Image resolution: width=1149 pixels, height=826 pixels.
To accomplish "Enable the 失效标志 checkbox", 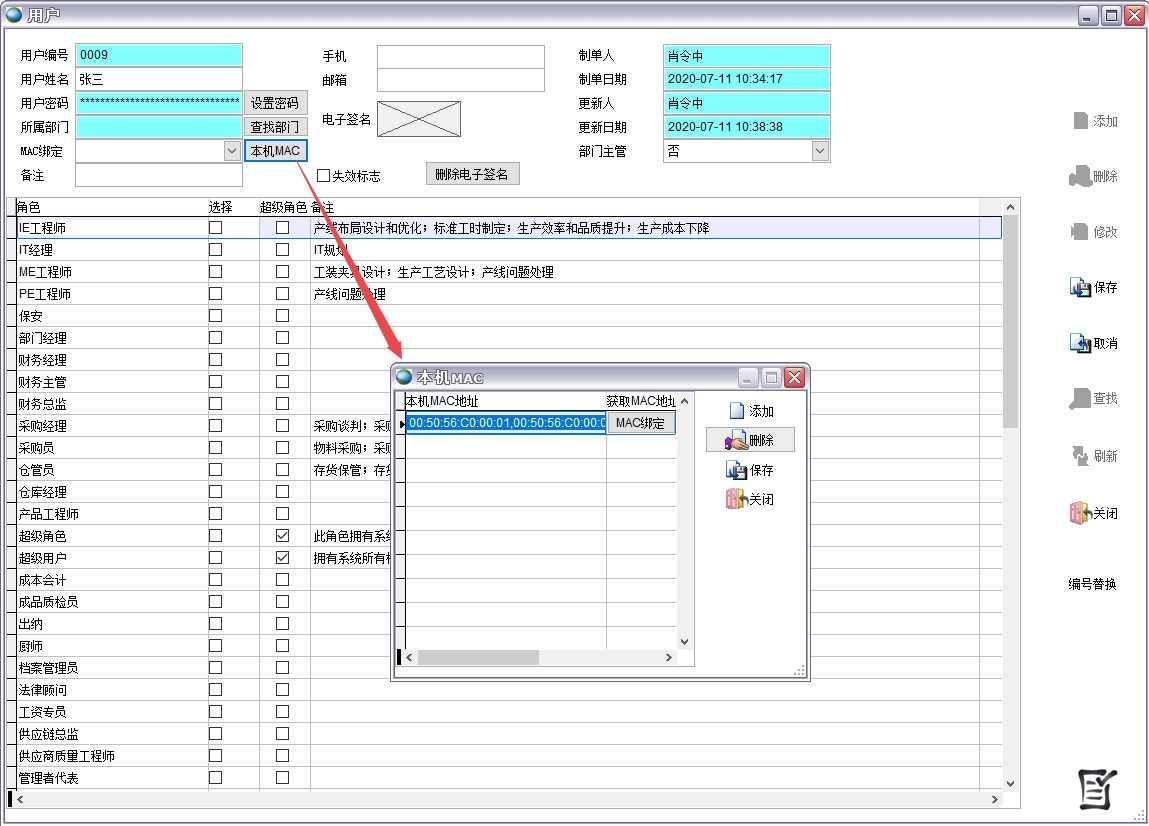I will point(323,176).
